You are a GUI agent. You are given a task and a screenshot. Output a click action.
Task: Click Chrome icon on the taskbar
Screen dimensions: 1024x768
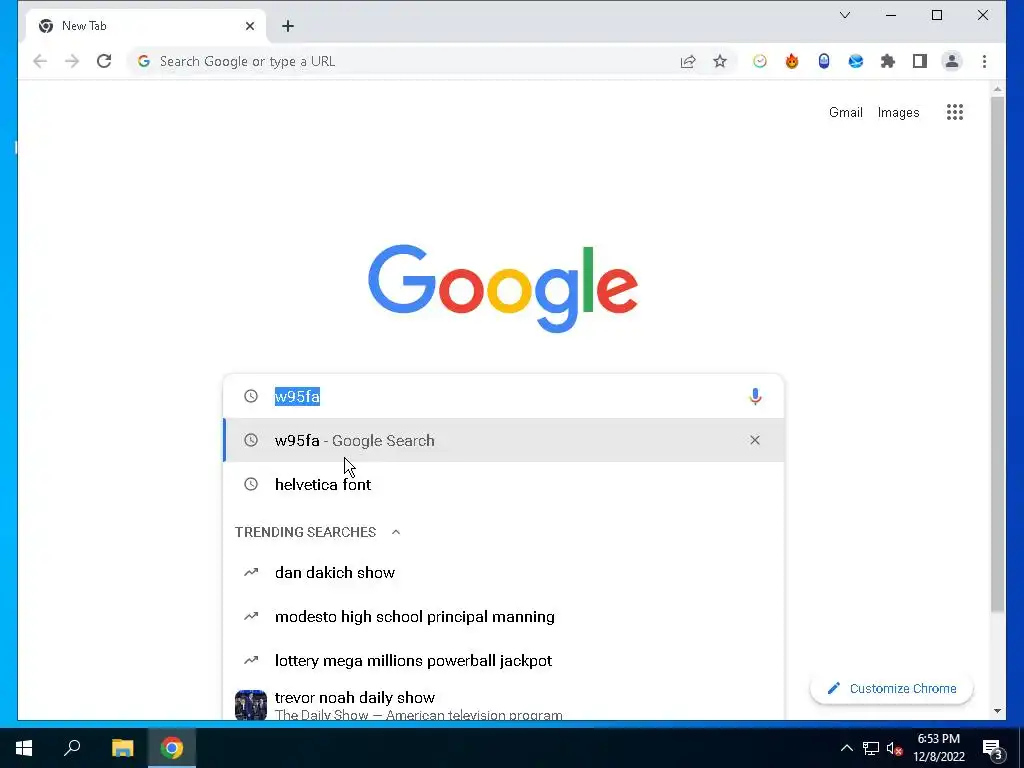(x=172, y=748)
